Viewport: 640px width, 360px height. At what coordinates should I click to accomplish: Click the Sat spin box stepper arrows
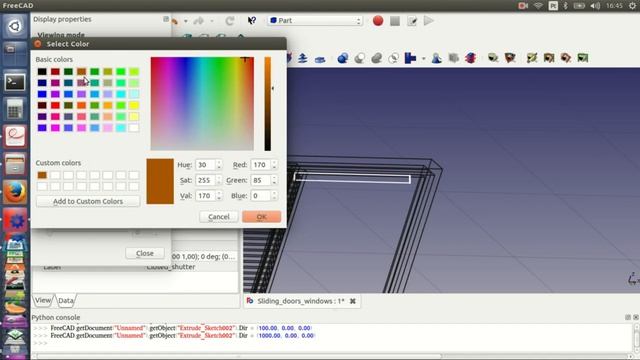[219, 180]
